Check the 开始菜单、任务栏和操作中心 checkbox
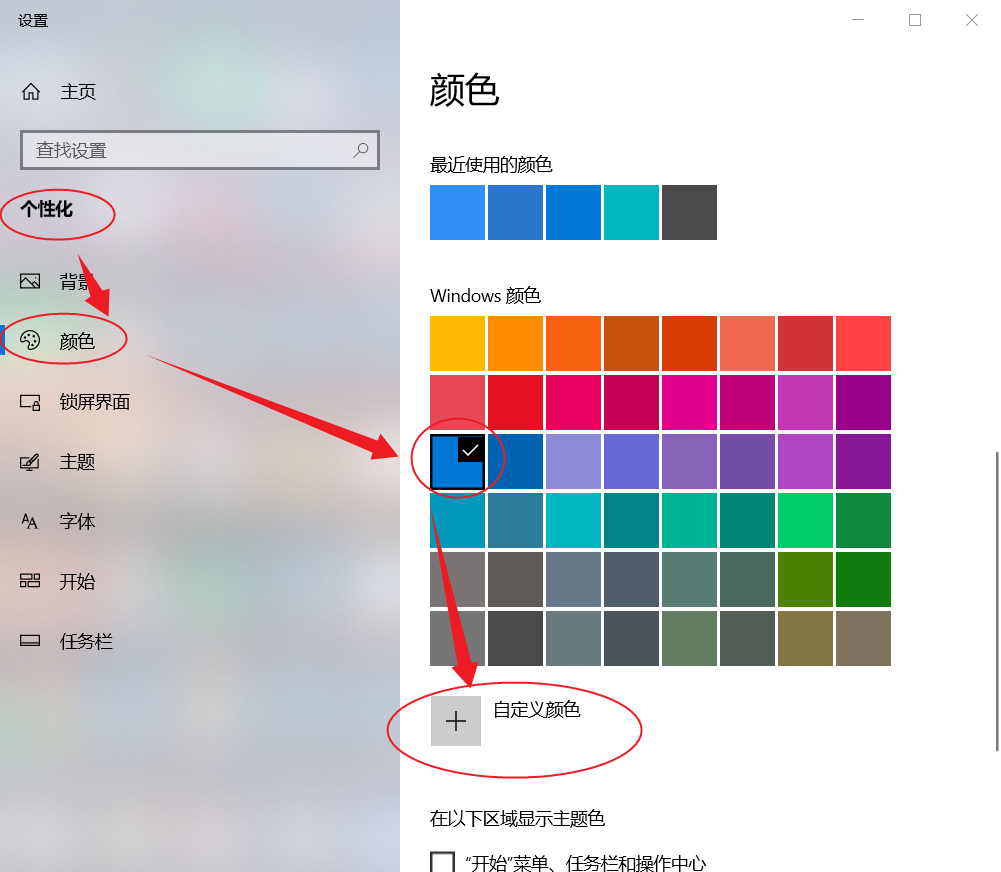Screen dimensions: 1001x872 pos(441,863)
